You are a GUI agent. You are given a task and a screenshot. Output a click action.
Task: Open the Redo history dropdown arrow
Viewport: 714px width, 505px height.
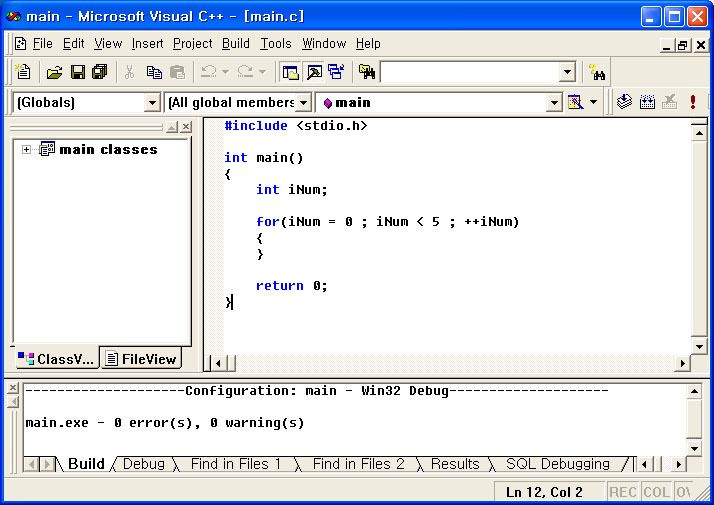(262, 71)
